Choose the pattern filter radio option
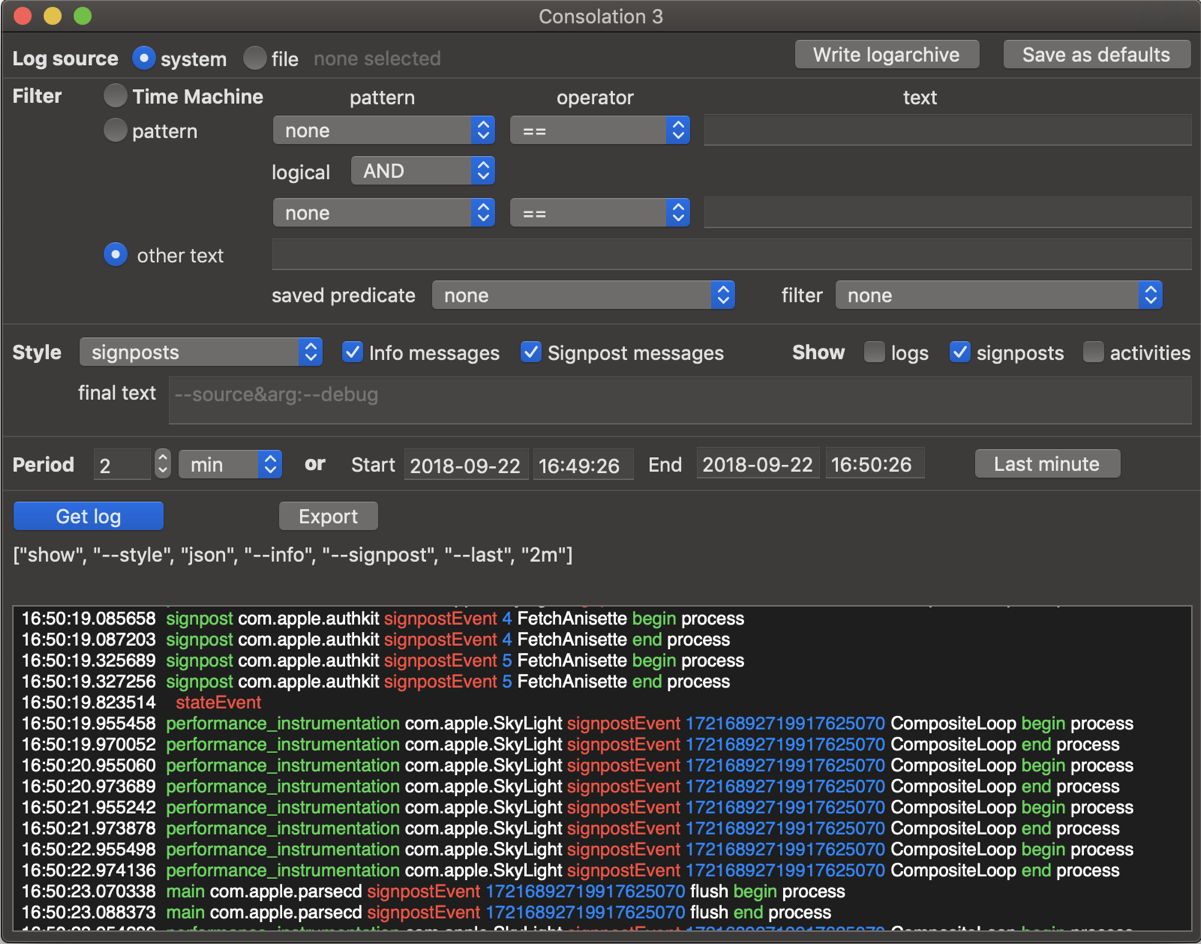1201x944 pixels. pos(116,130)
